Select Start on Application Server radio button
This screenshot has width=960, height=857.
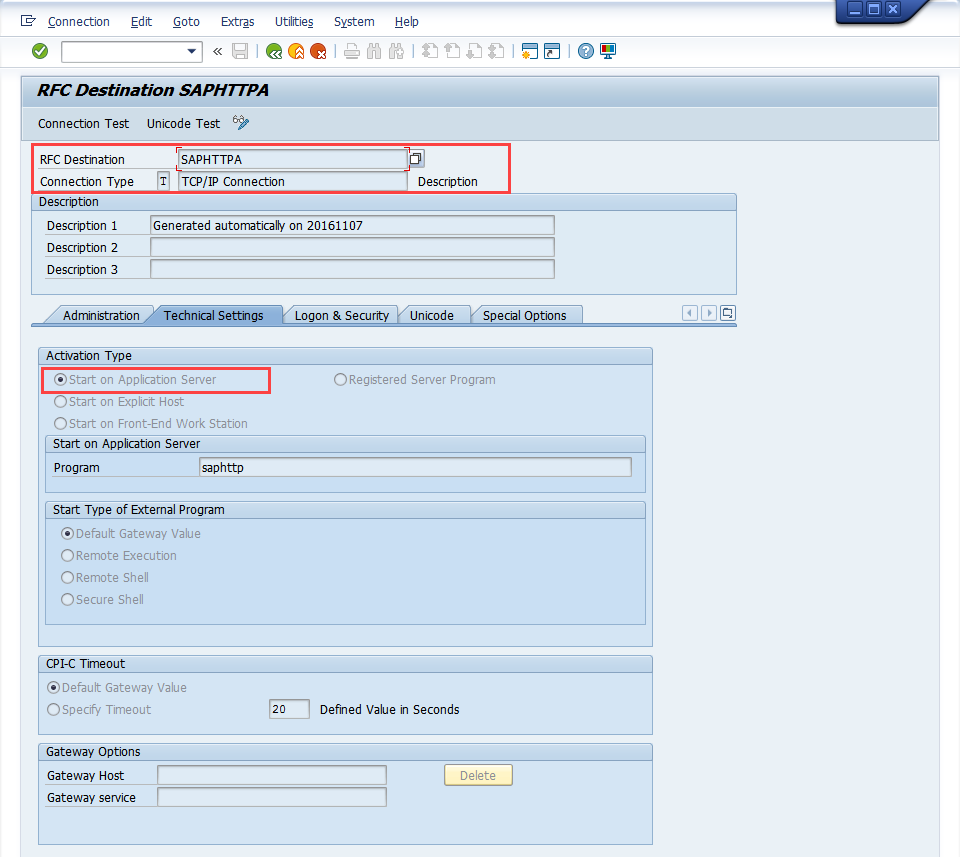[x=60, y=380]
